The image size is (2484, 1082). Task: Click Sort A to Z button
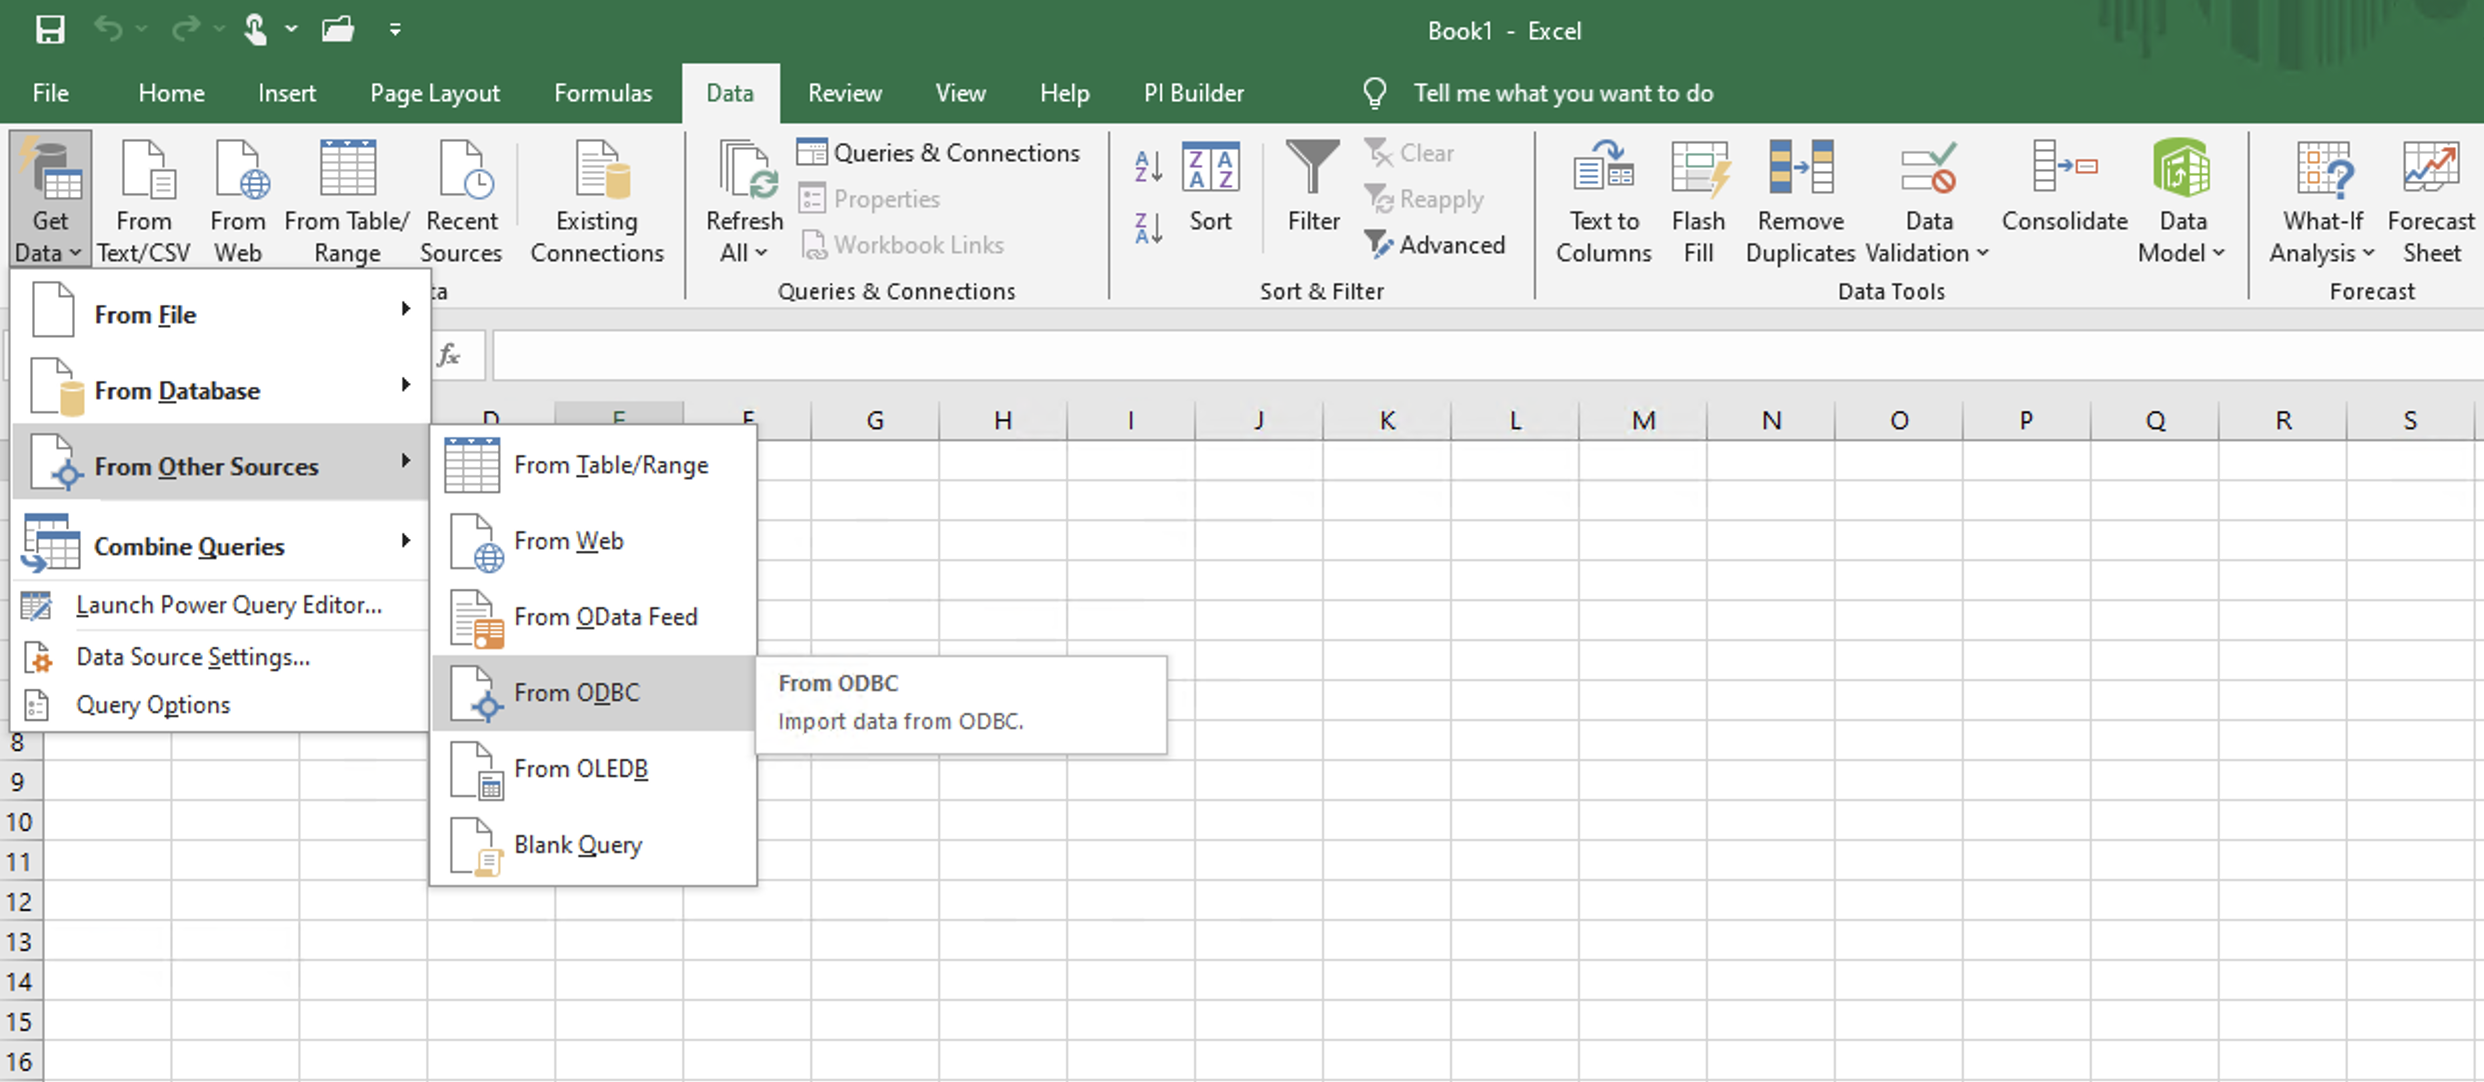coord(1147,166)
